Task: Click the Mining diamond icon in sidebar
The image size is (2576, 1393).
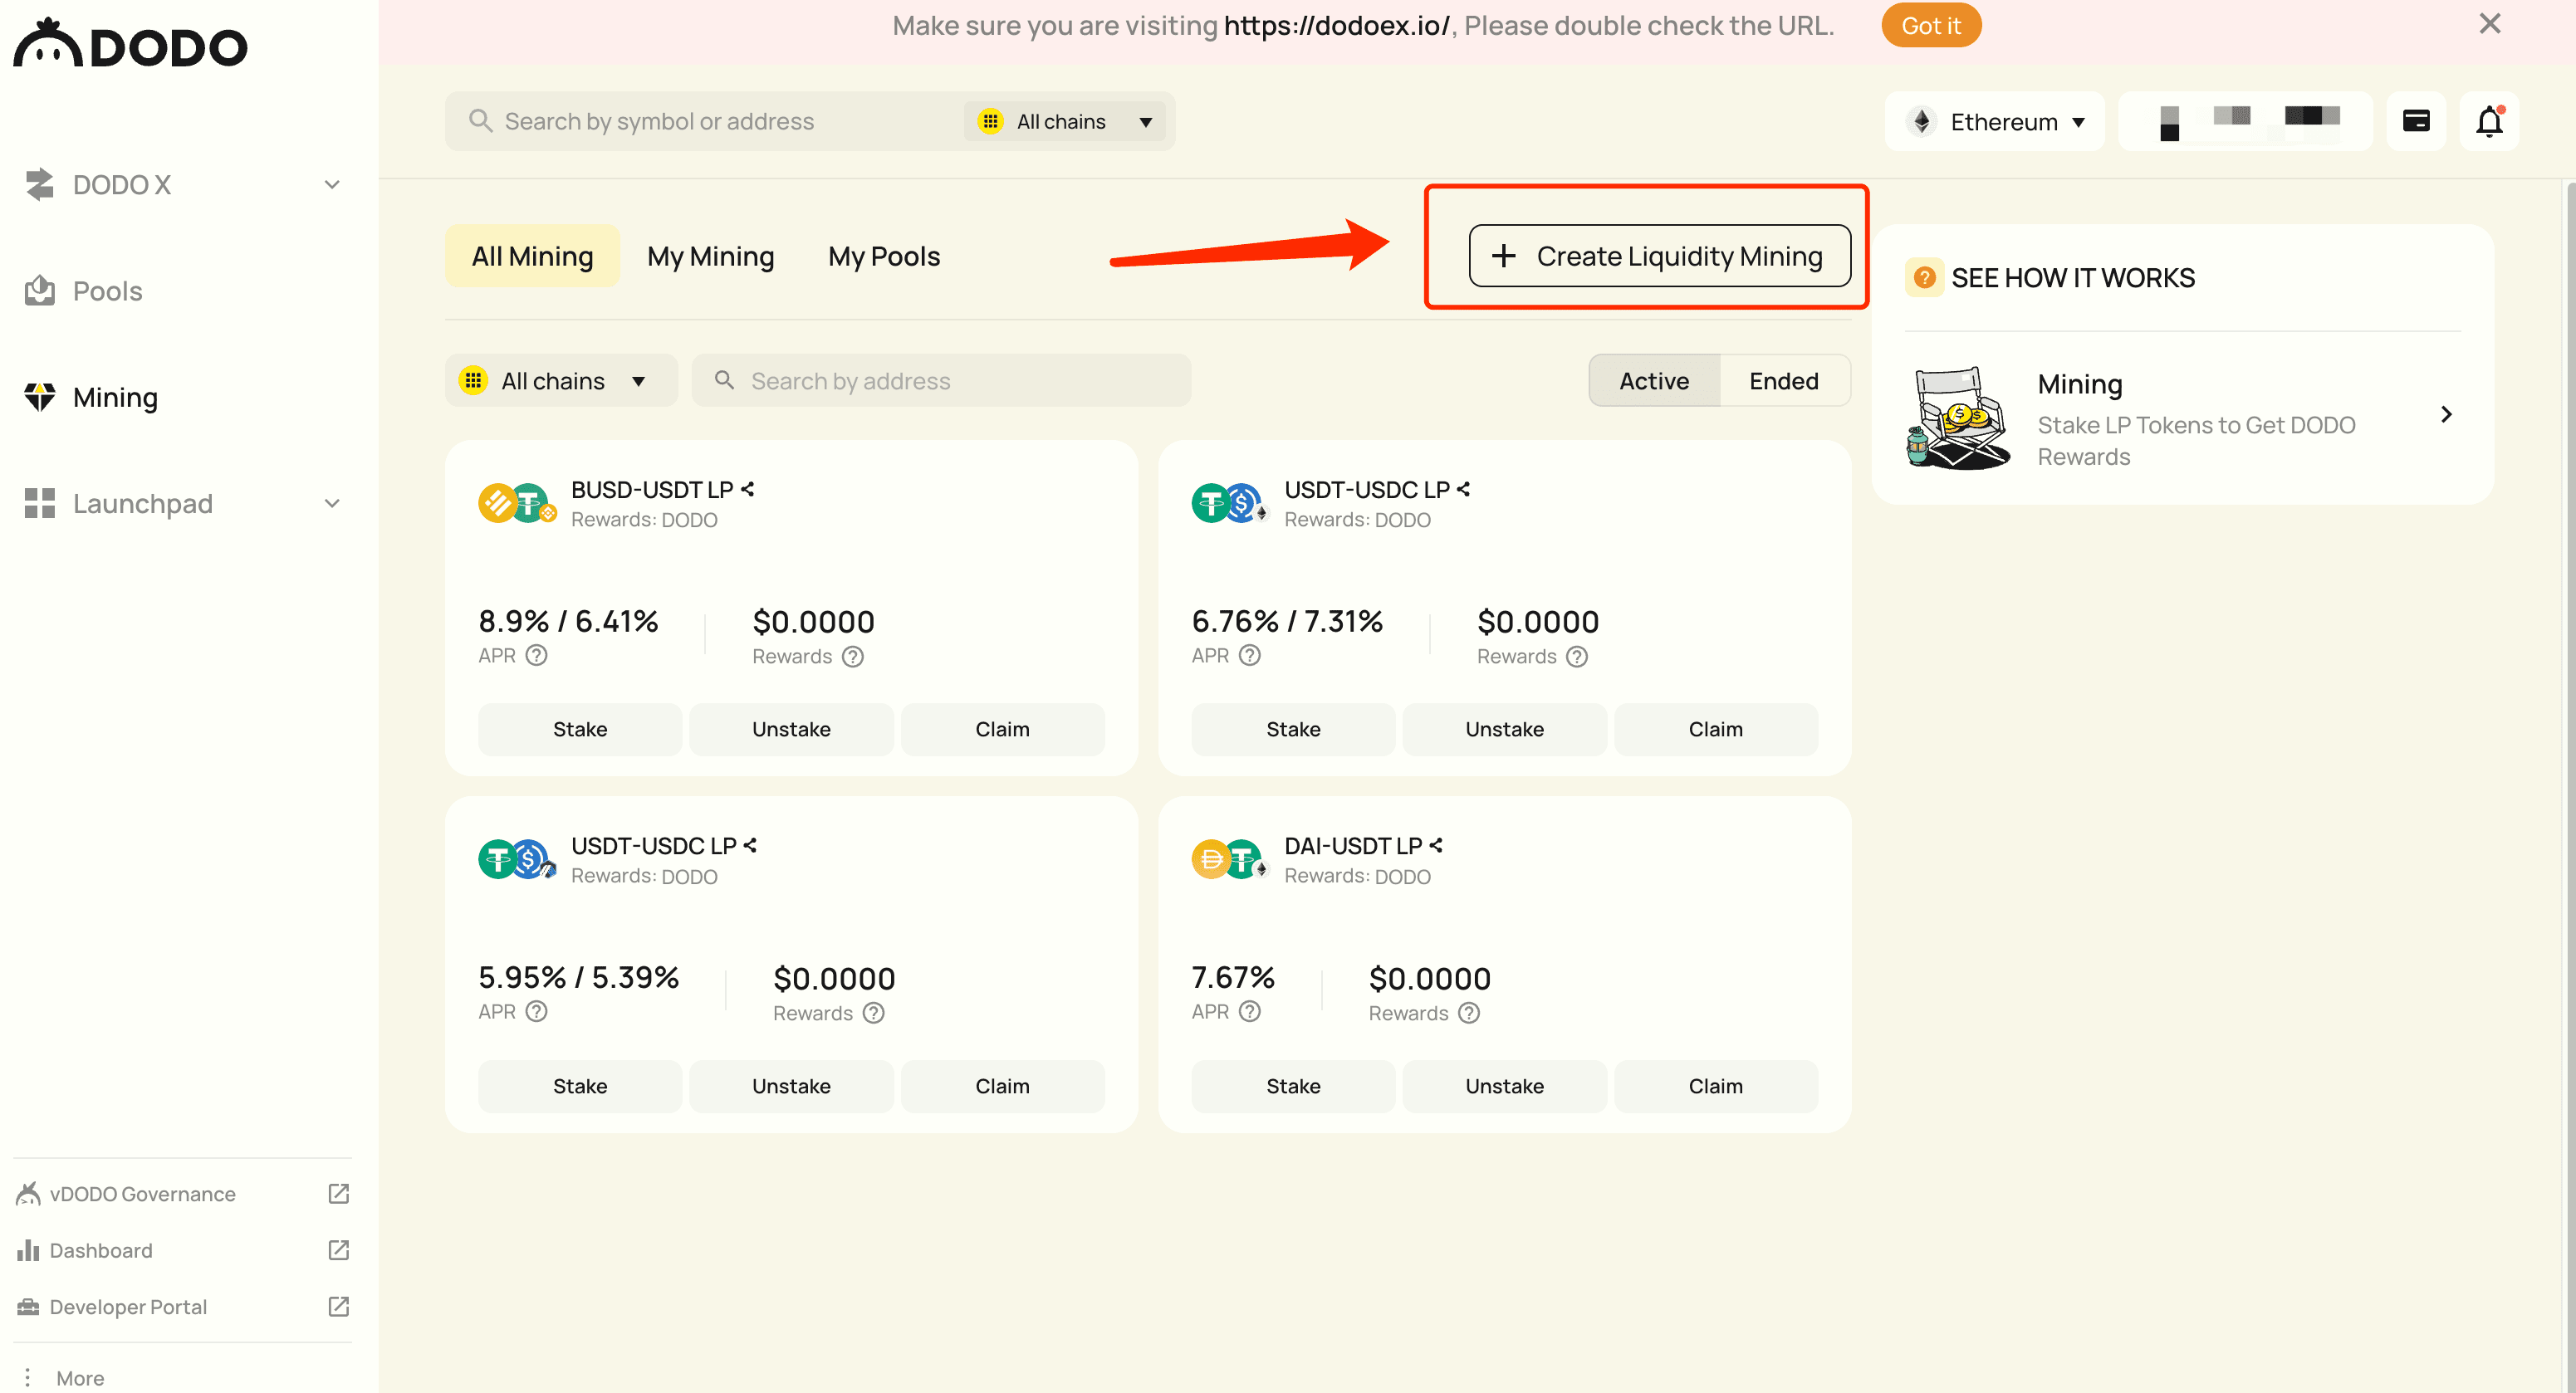Action: [x=40, y=397]
